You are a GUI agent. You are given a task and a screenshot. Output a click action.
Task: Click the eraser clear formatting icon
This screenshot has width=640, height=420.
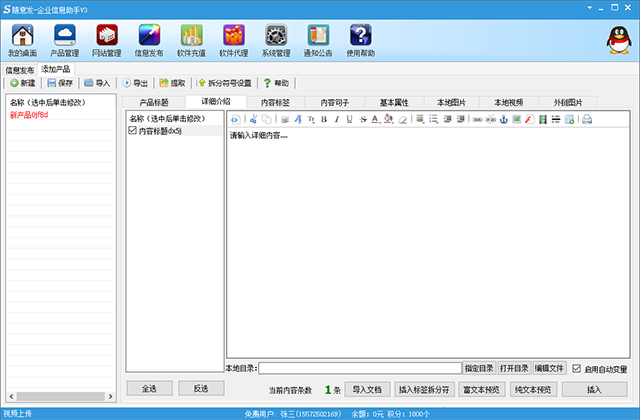[402, 120]
